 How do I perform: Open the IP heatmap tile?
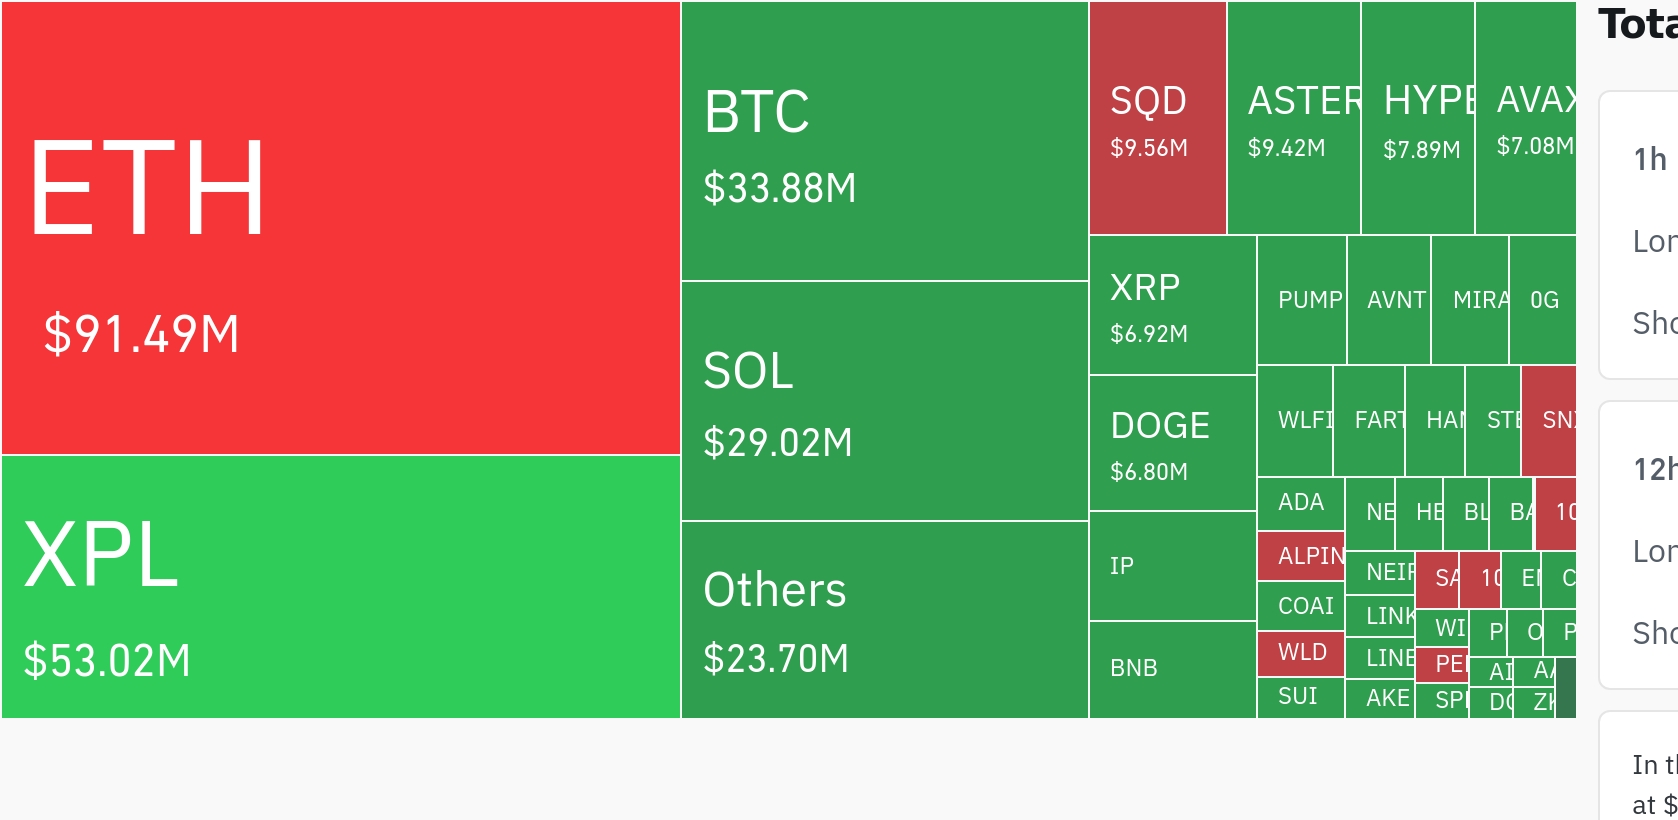coord(1172,566)
